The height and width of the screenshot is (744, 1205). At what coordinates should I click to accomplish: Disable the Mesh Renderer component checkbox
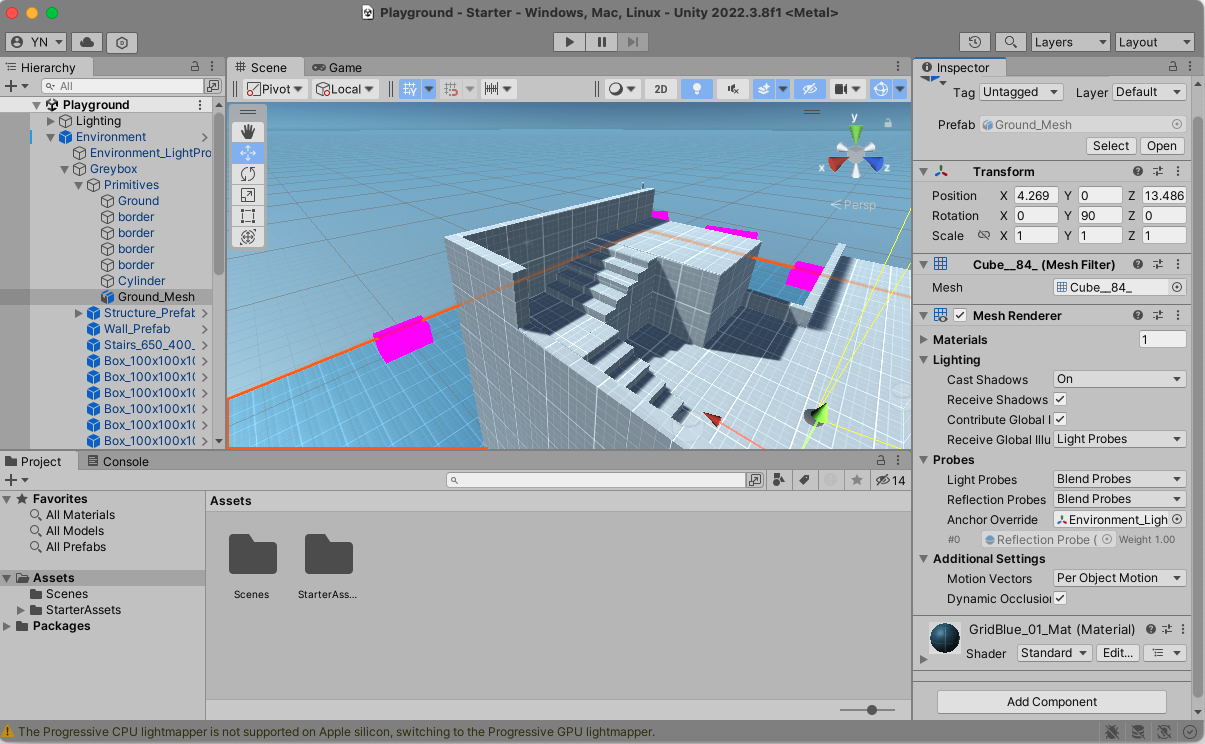(x=960, y=316)
